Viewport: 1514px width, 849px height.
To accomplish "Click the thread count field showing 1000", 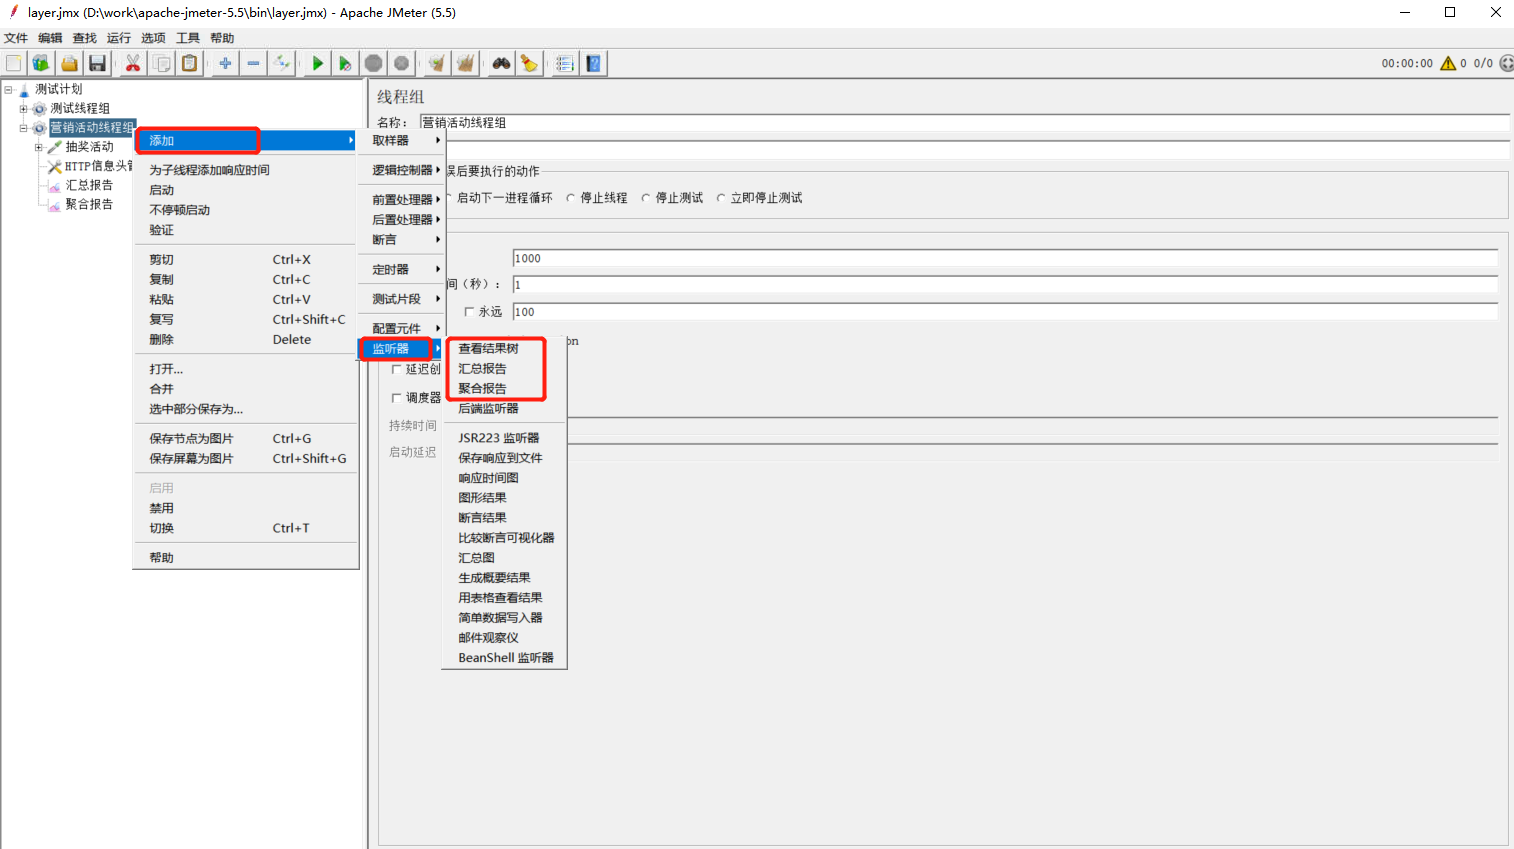I will (x=1005, y=258).
